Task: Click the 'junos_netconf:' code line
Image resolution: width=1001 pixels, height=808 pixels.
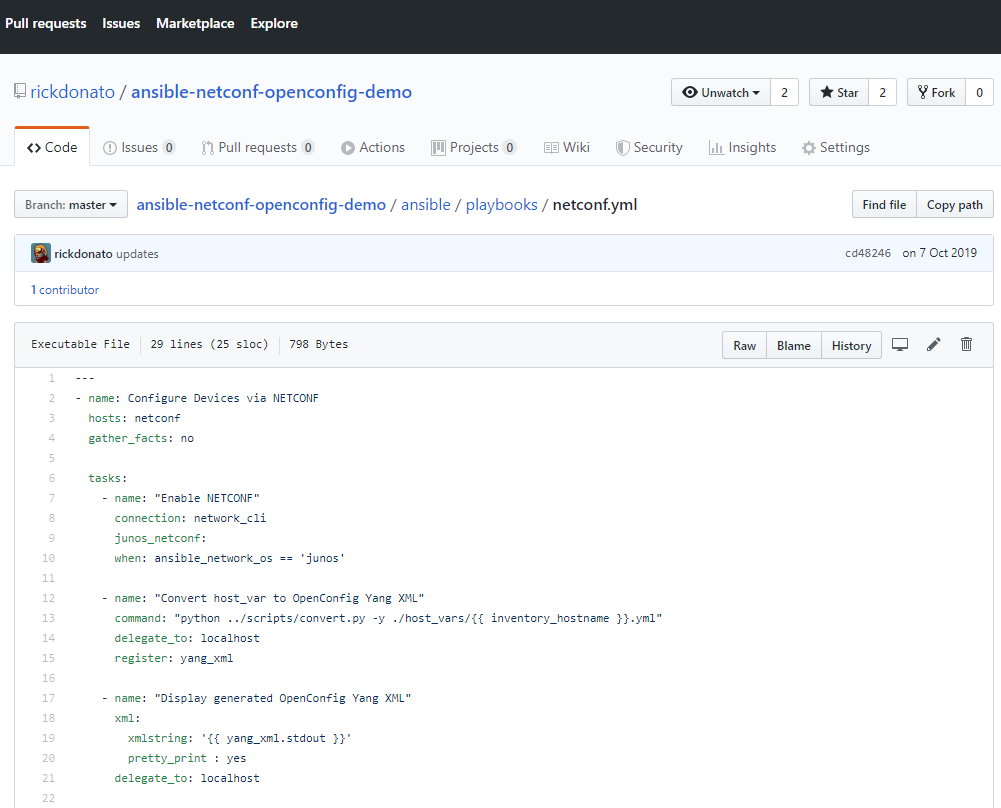Action: coord(160,538)
